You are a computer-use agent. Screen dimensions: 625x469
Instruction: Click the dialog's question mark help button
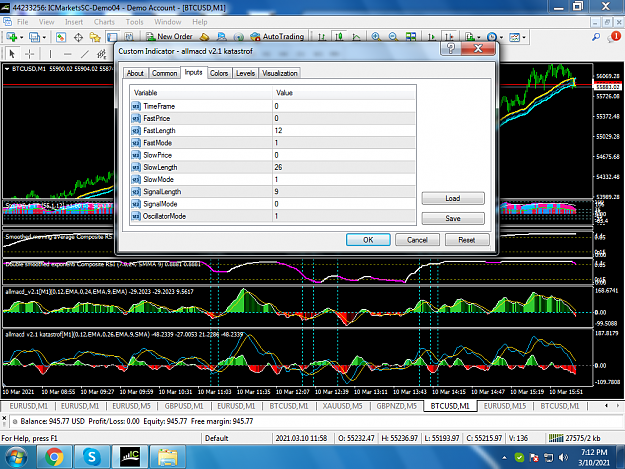click(451, 49)
